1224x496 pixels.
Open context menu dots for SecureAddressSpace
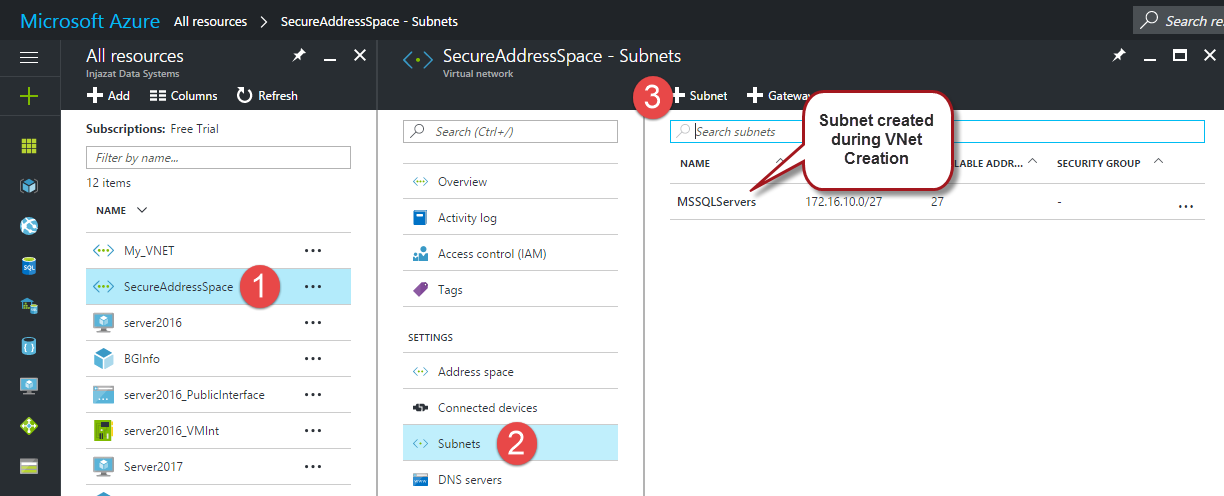coord(313,286)
